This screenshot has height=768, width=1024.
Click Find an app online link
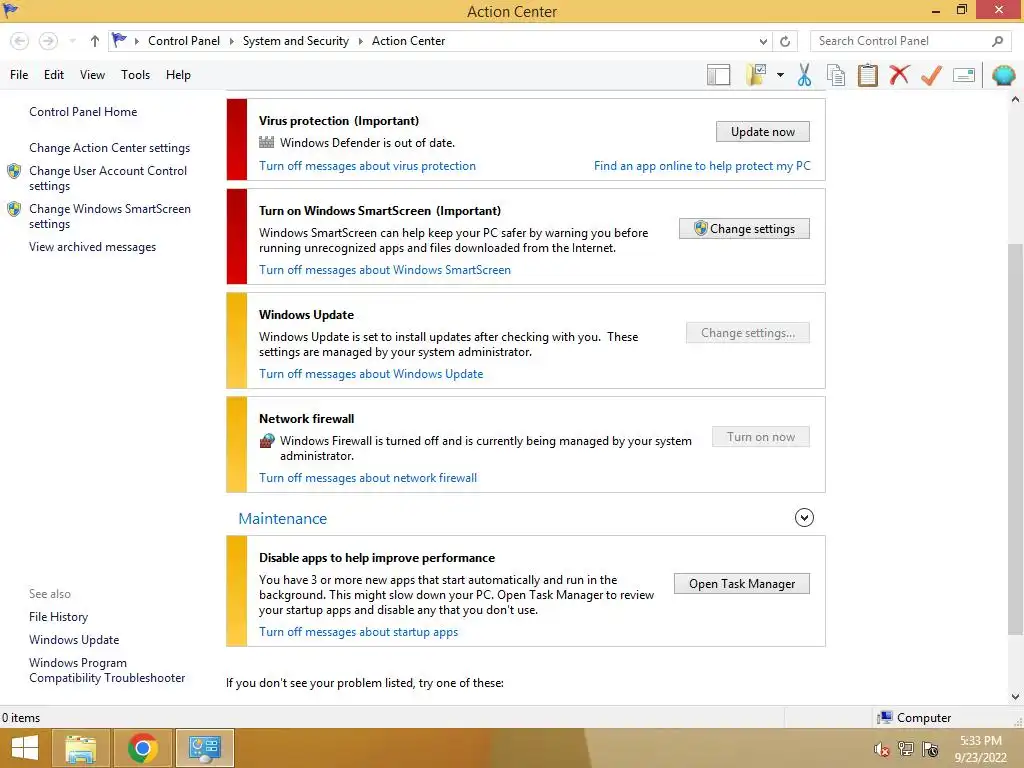(702, 166)
